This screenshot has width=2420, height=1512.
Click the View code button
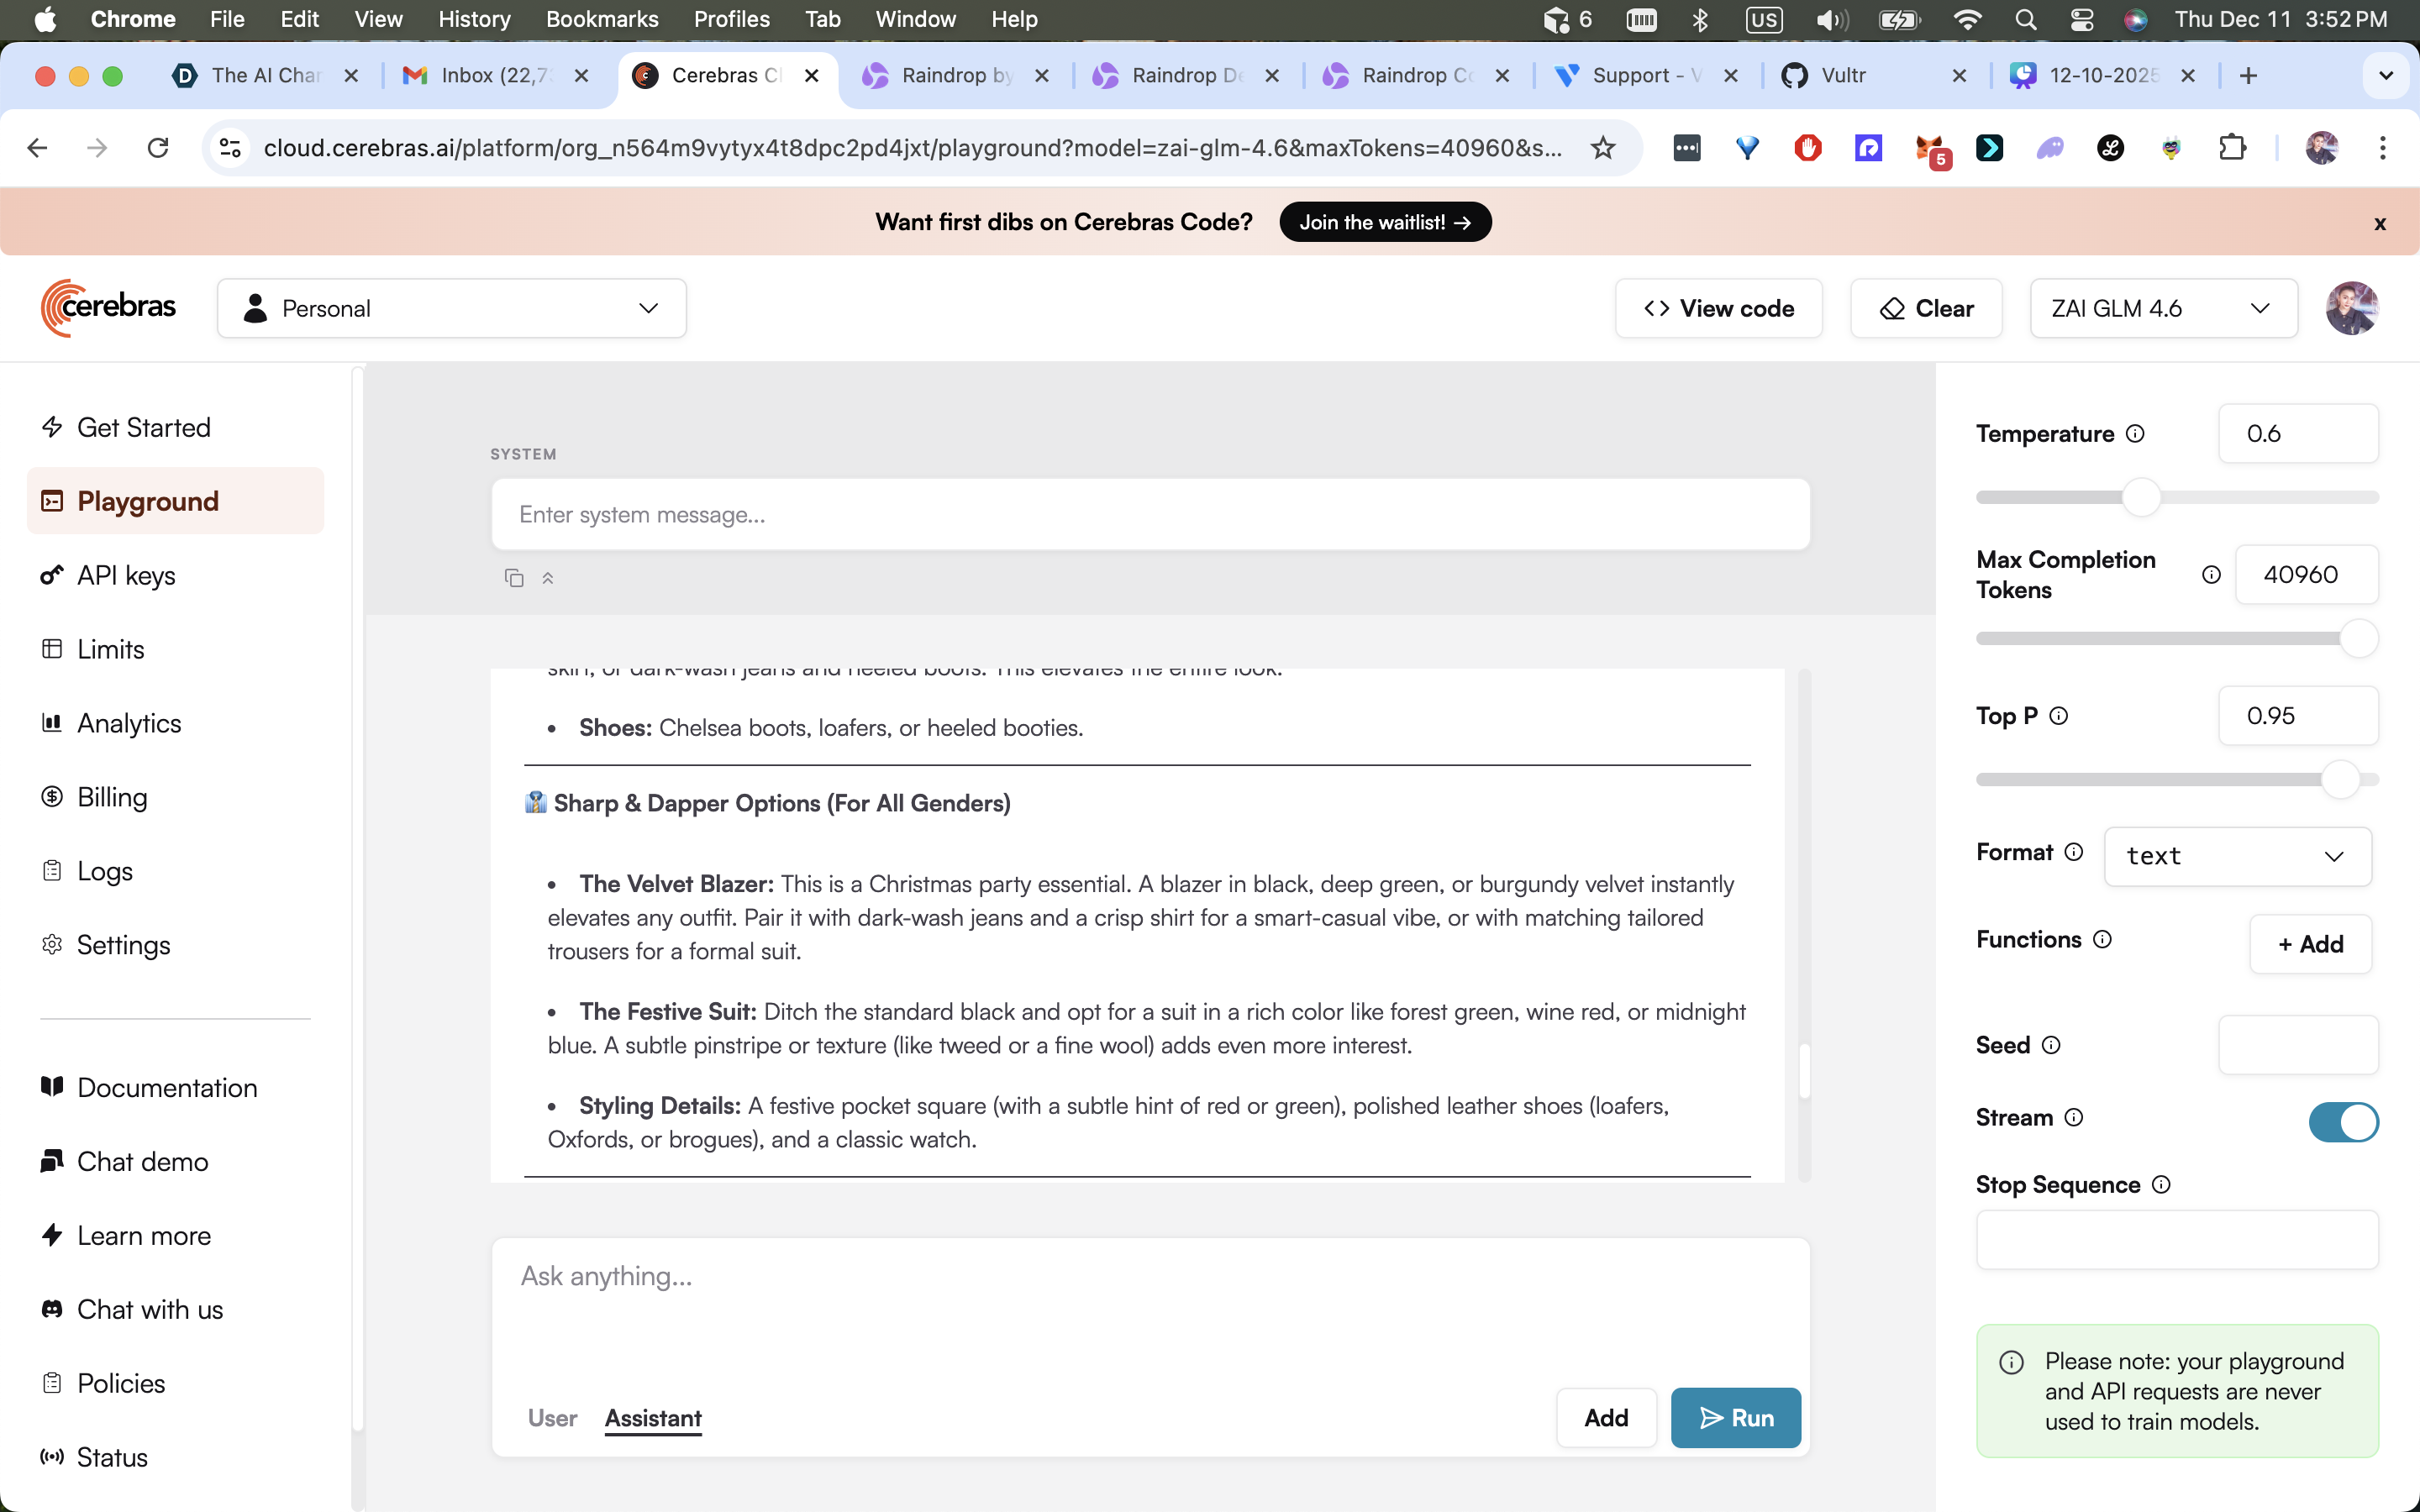1718,308
